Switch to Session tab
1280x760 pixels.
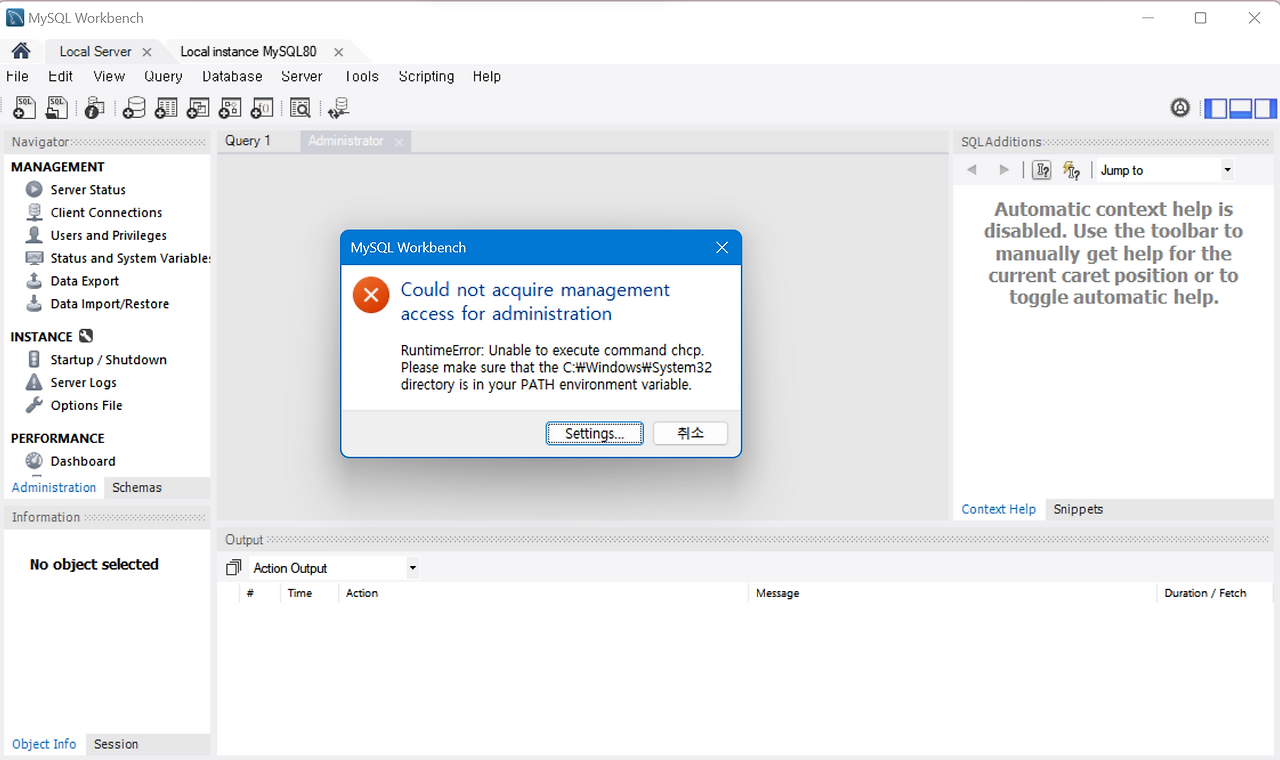point(116,744)
